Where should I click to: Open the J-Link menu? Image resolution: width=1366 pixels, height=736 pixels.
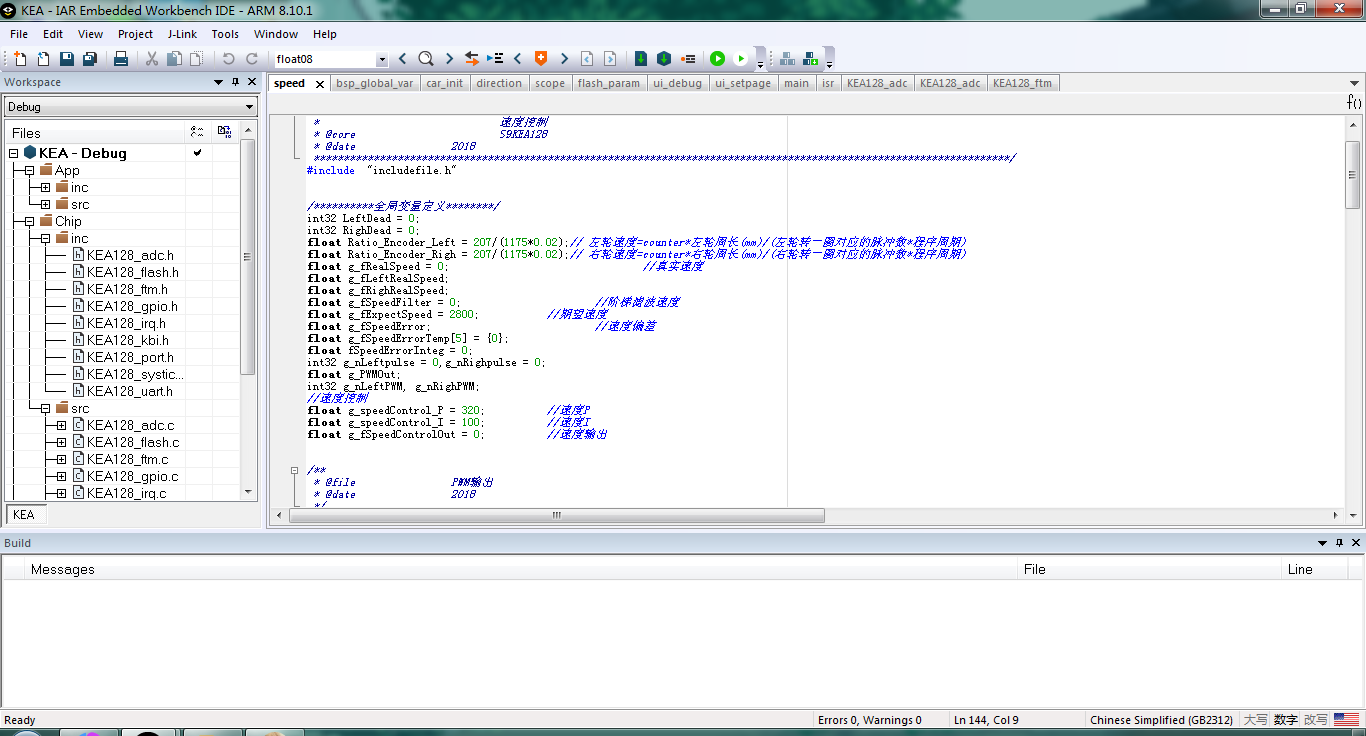click(x=182, y=34)
